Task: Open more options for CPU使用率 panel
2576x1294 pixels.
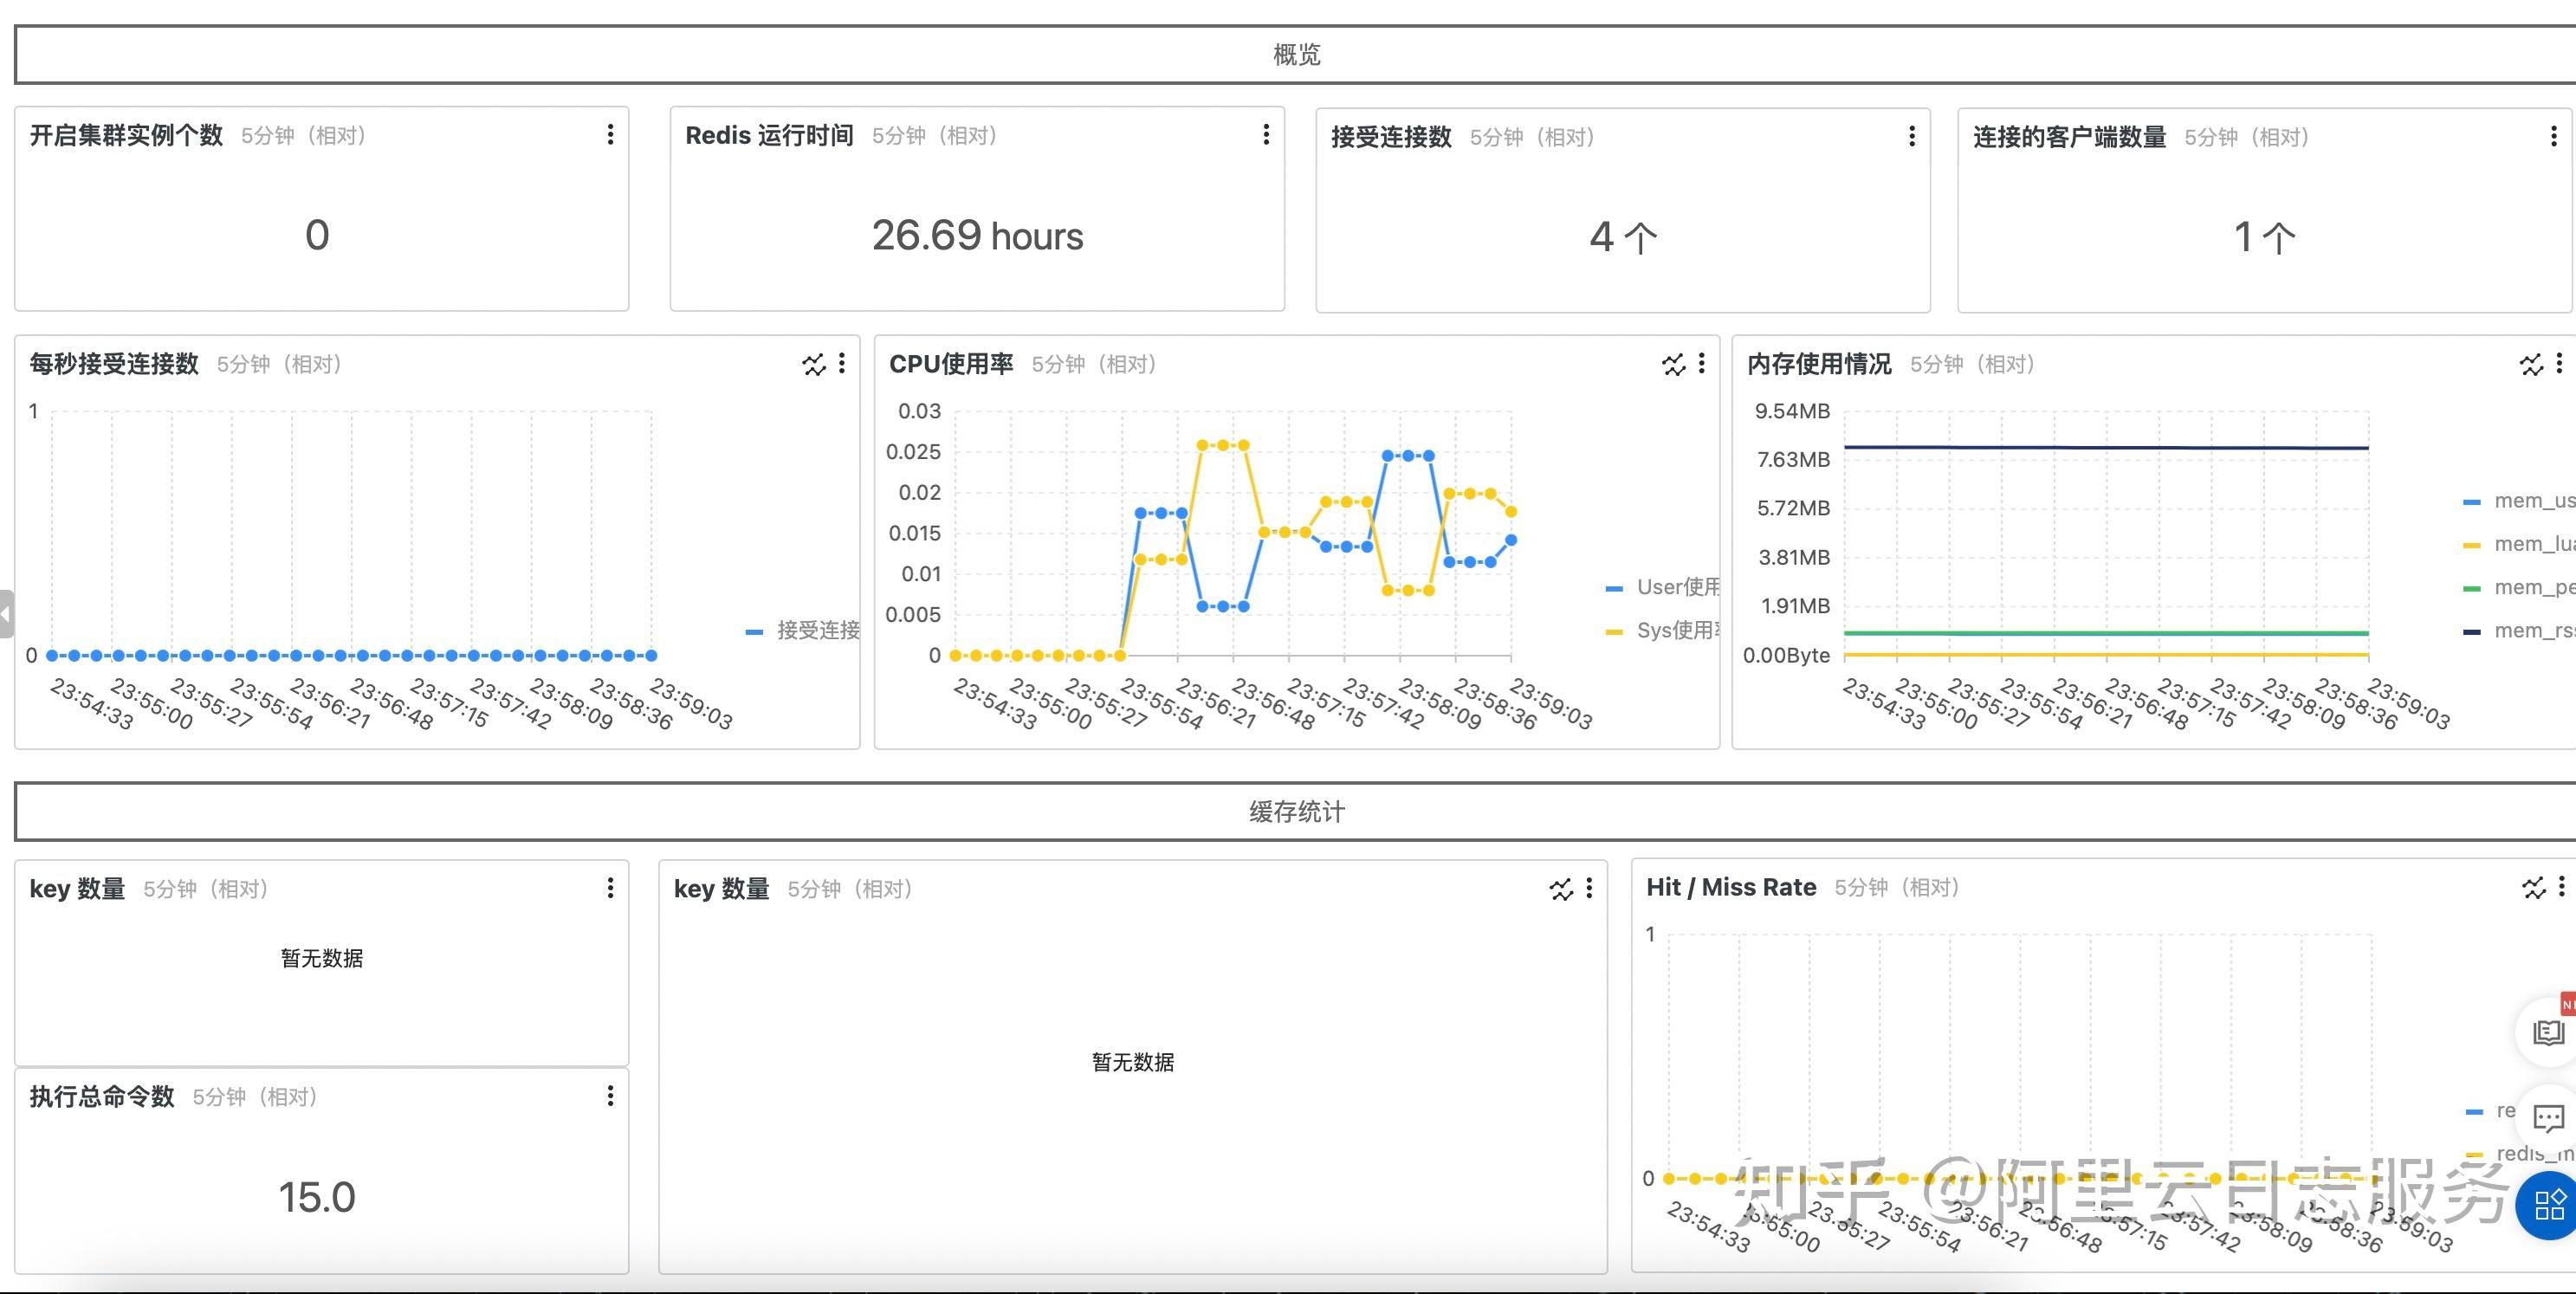Action: (x=1701, y=364)
